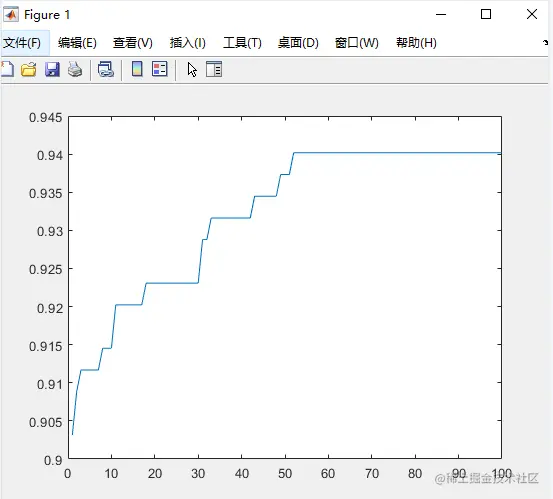Click x-axis tick label 10
This screenshot has width=553, height=499.
click(x=111, y=474)
